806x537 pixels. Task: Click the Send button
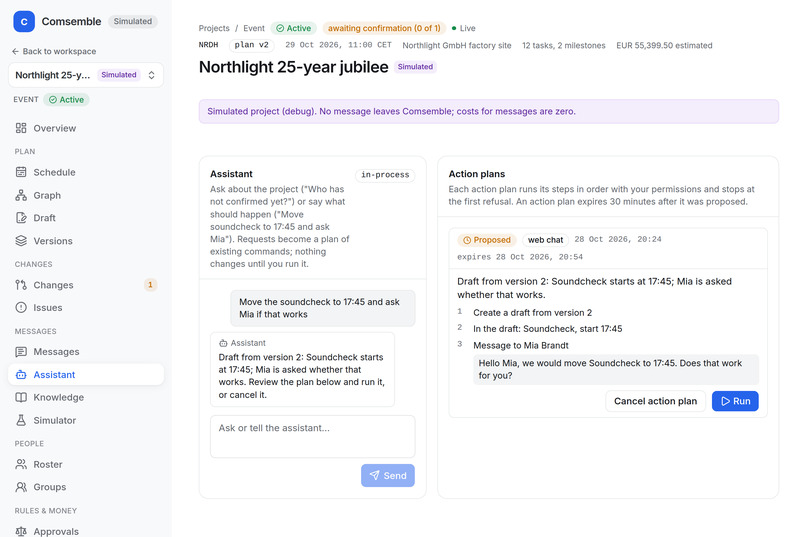click(x=388, y=475)
